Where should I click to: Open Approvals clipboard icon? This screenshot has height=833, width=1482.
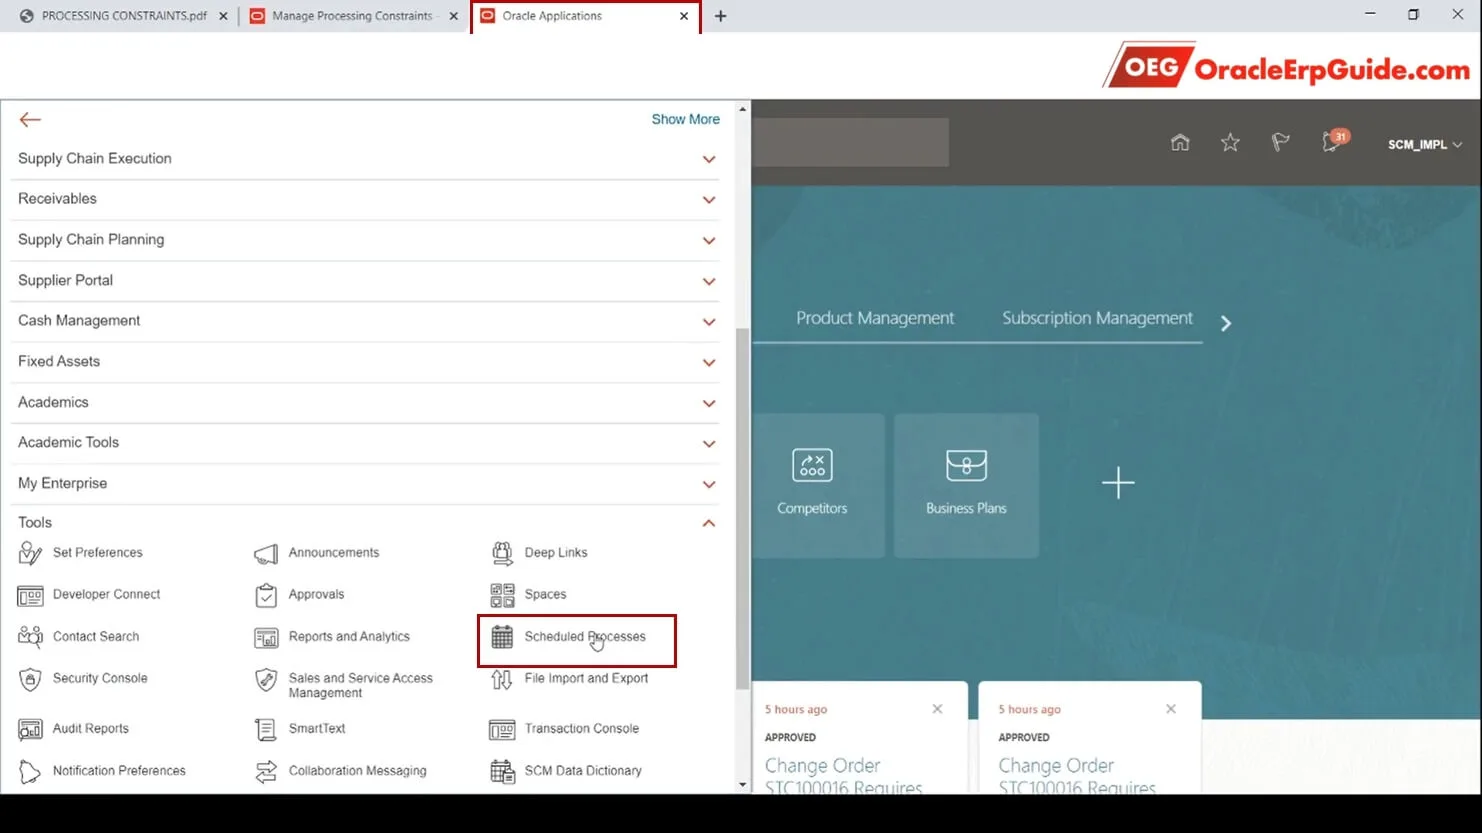pyautogui.click(x=266, y=595)
